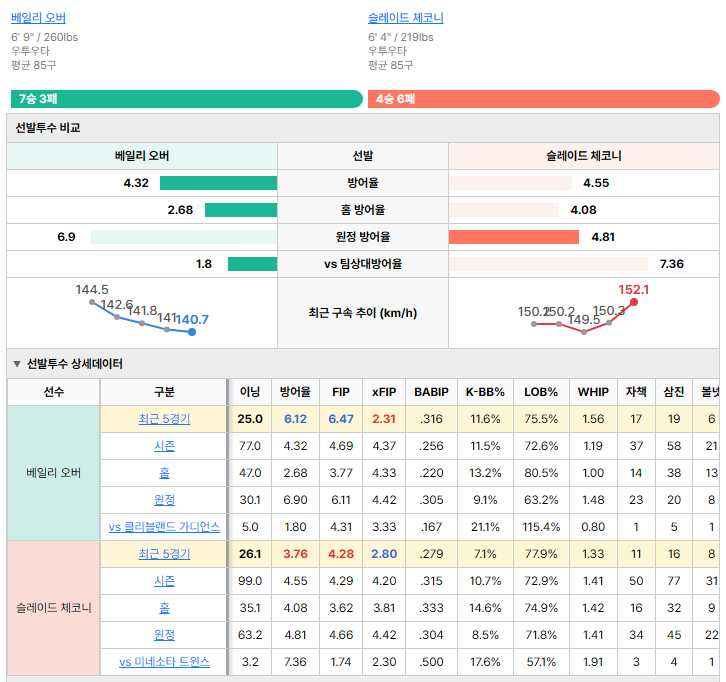
Task: Click 슬레이드 체코니's 홈 link
Action: pos(164,607)
